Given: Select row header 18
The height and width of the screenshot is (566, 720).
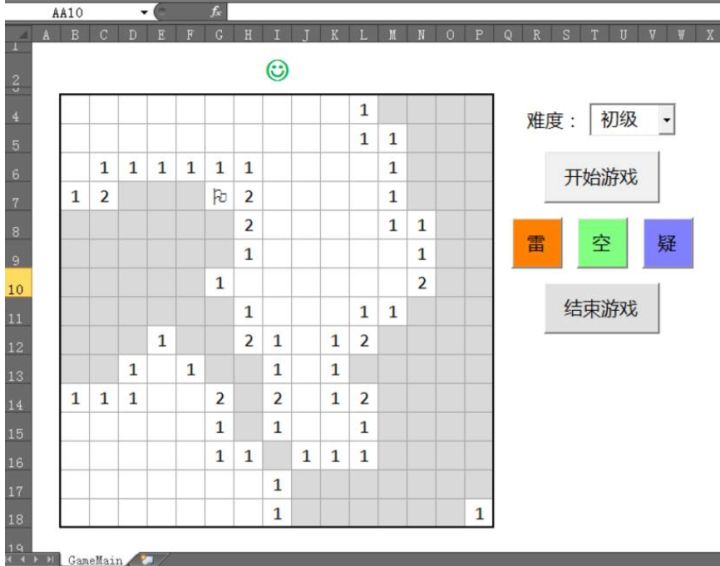Looking at the screenshot, I should 18,514.
